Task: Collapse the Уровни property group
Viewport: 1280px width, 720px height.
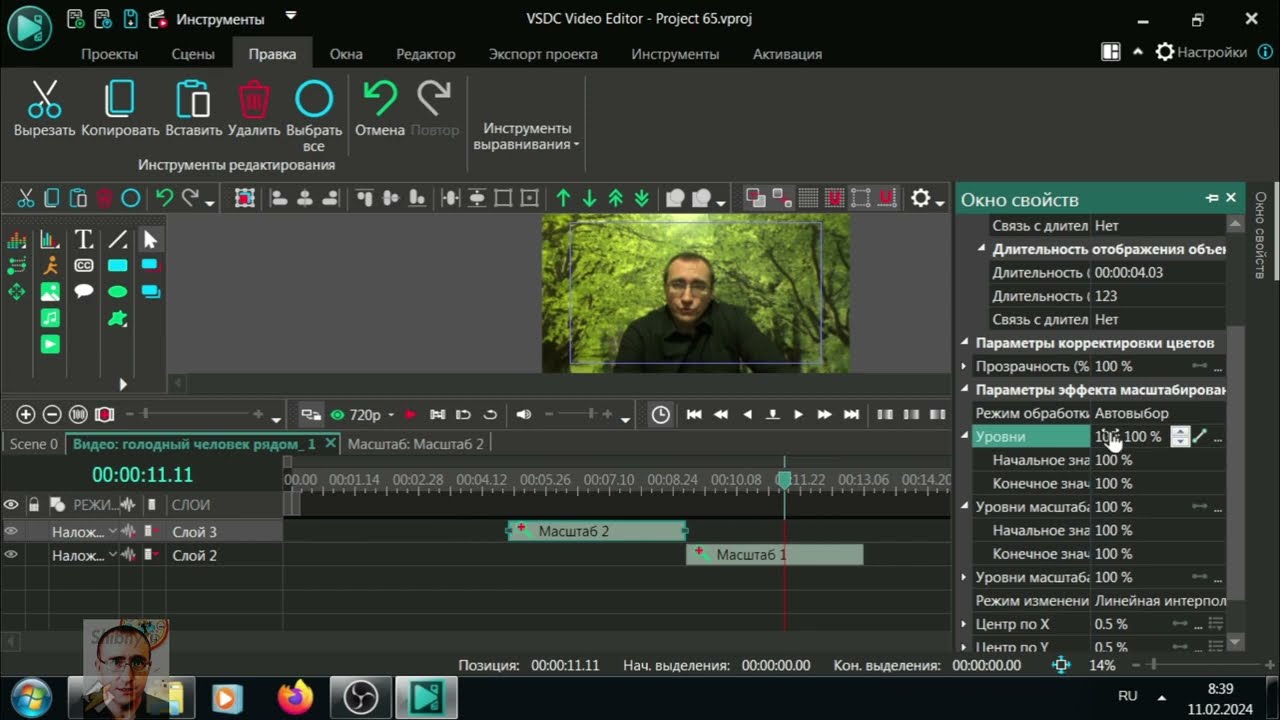Action: tap(966, 436)
